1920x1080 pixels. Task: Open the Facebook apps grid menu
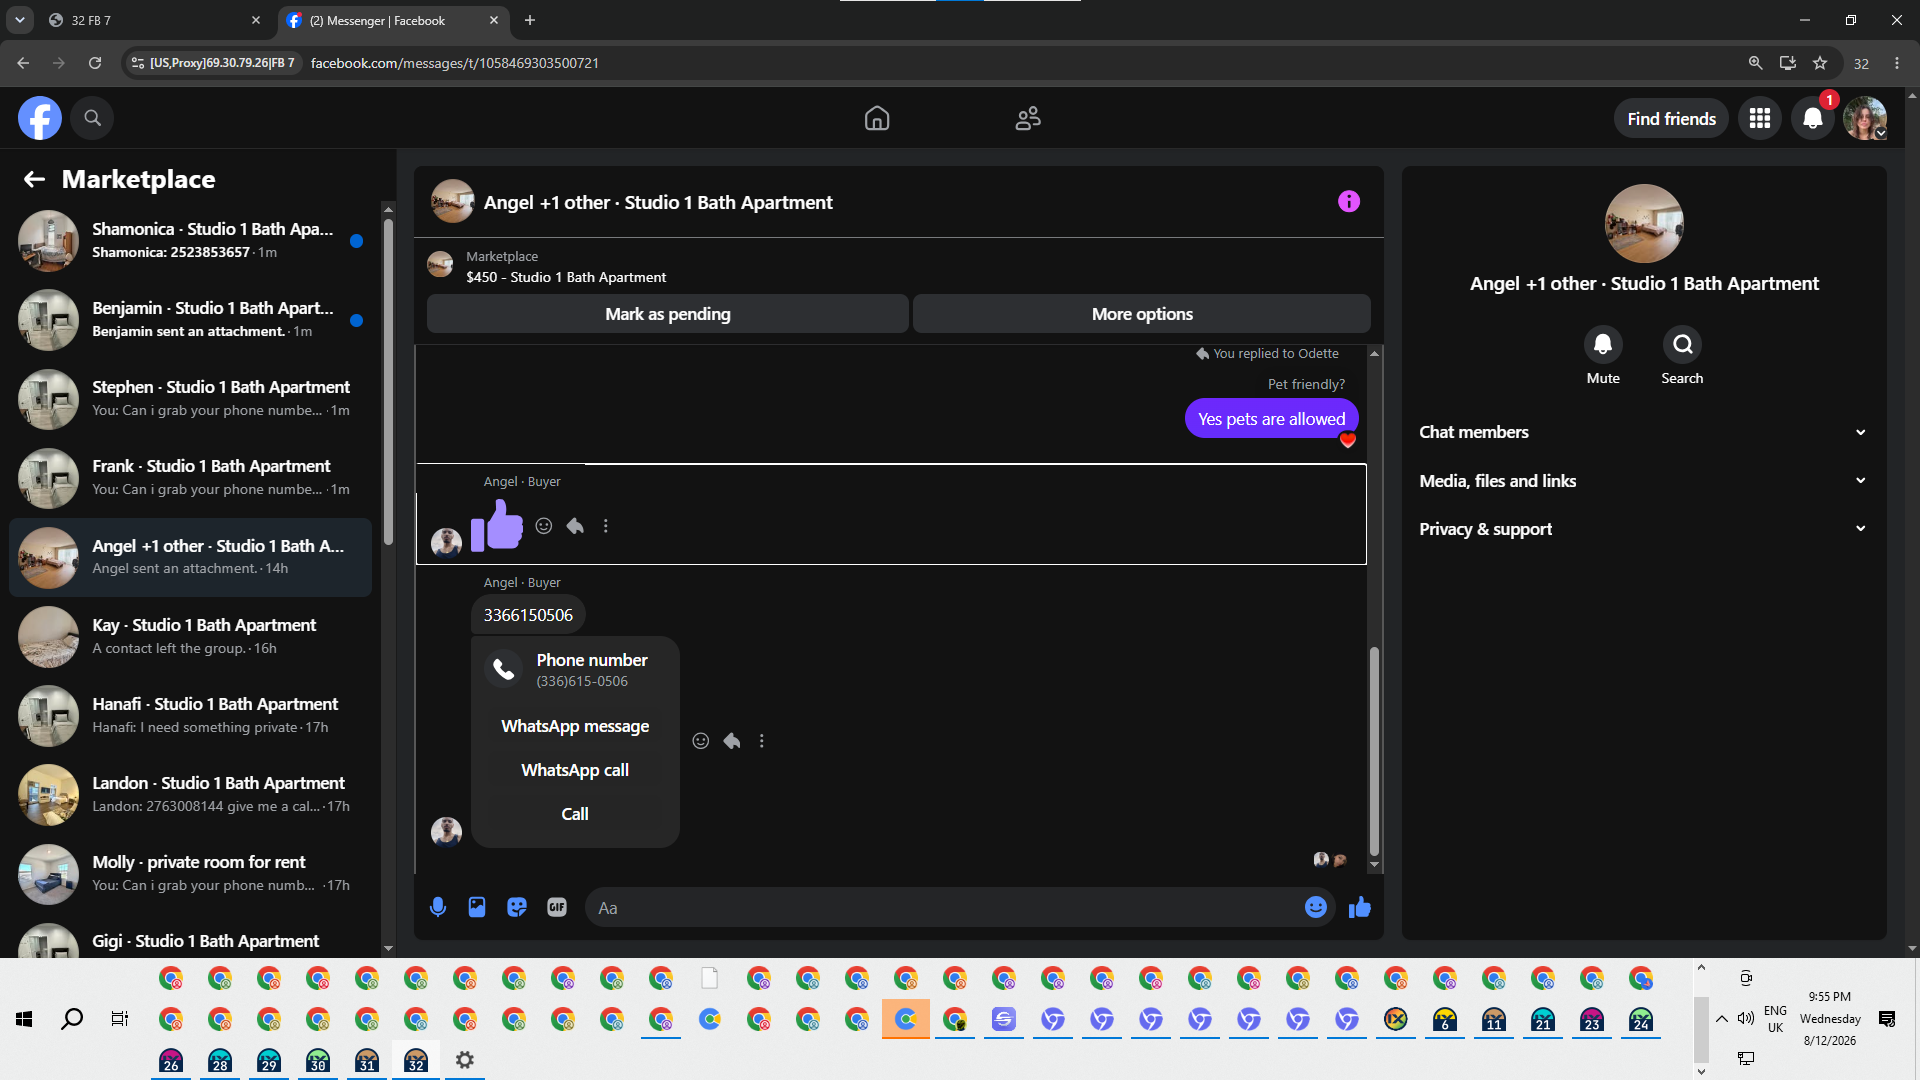click(1760, 118)
